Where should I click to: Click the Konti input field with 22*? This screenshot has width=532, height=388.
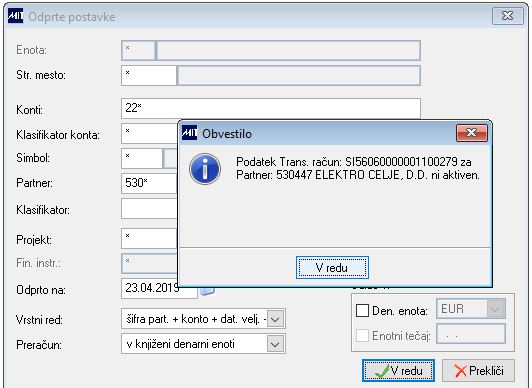[271, 108]
